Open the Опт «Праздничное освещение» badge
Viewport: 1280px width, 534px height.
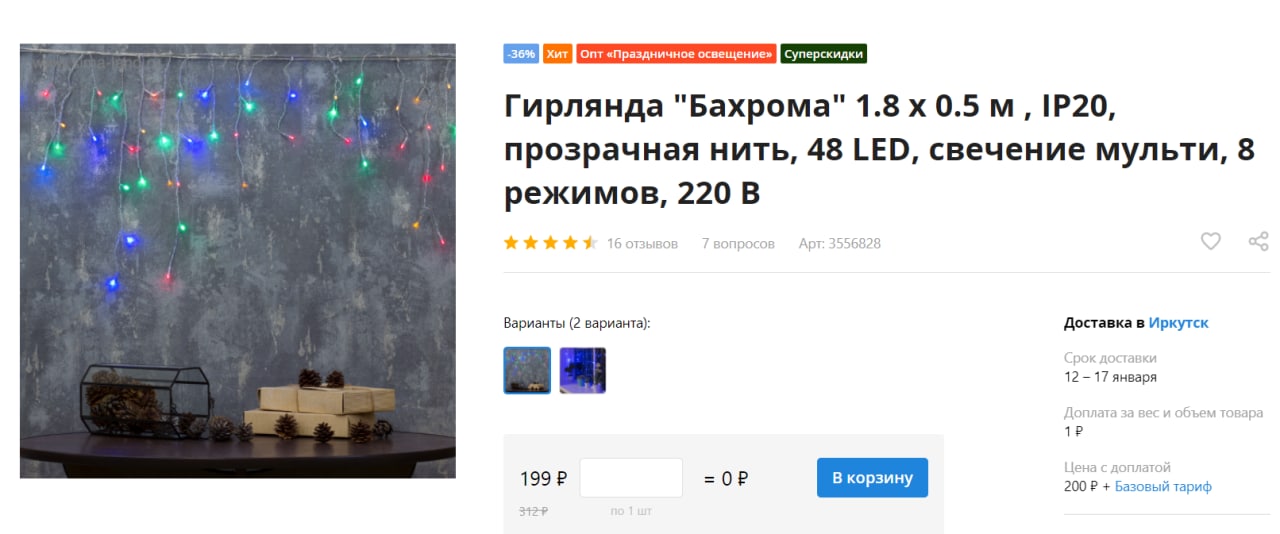[x=676, y=54]
